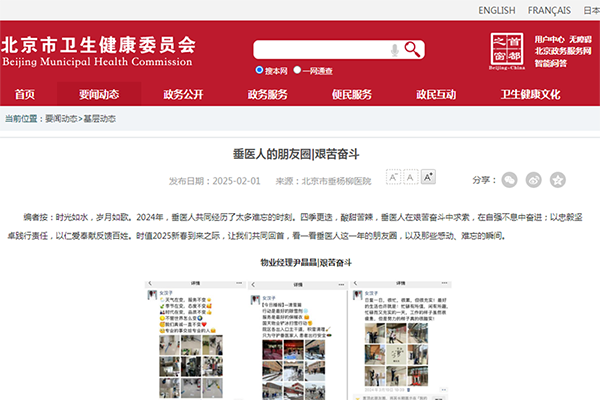600x400 pixels.
Task: Share article to Weibo
Action: pos(534,180)
